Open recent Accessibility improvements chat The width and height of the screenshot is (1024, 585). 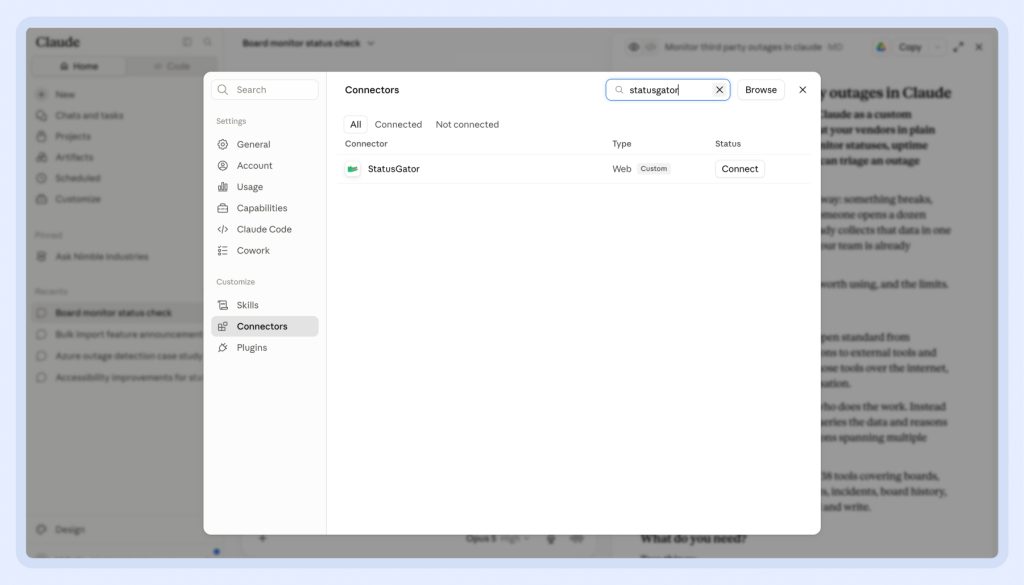click(118, 377)
